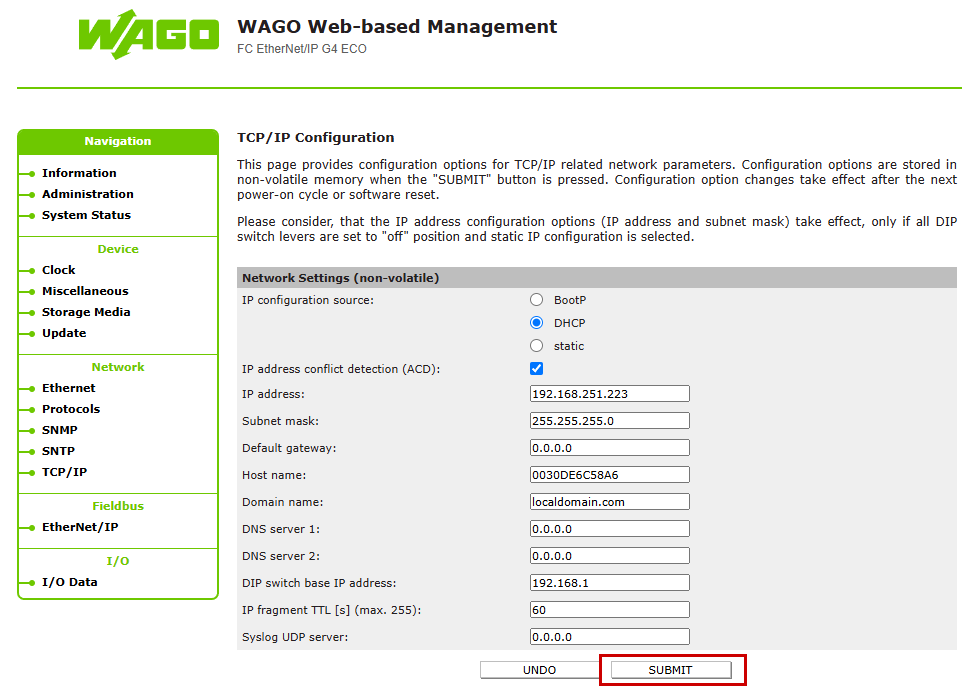
Task: Open System Status in navigation
Action: pos(86,215)
